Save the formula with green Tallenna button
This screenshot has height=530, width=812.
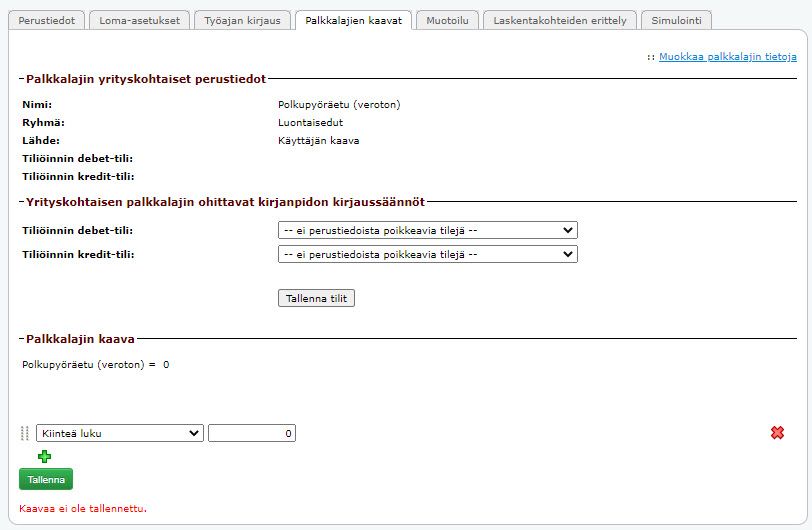pyautogui.click(x=46, y=479)
